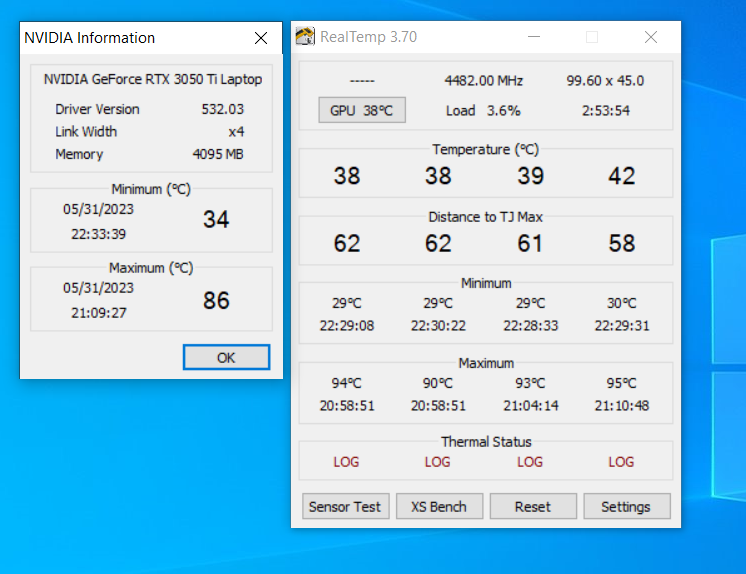The height and width of the screenshot is (574, 746).
Task: Click the RealTemp app icon in title bar
Action: (x=305, y=37)
